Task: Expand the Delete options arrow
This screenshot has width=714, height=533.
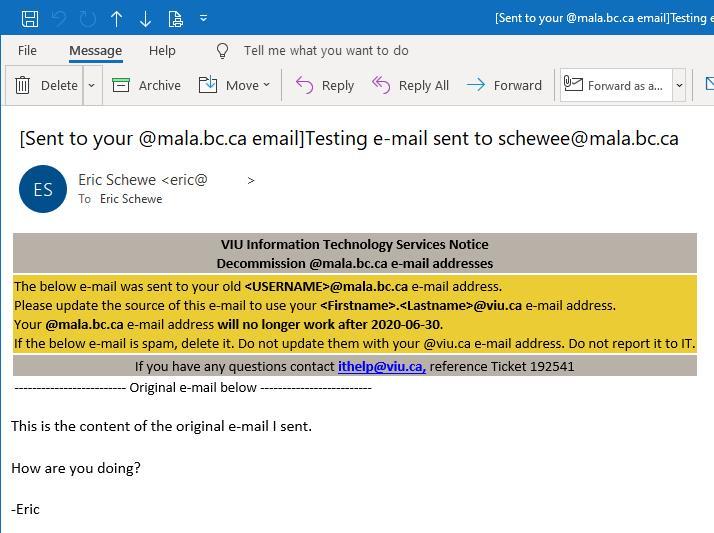Action: (92, 85)
